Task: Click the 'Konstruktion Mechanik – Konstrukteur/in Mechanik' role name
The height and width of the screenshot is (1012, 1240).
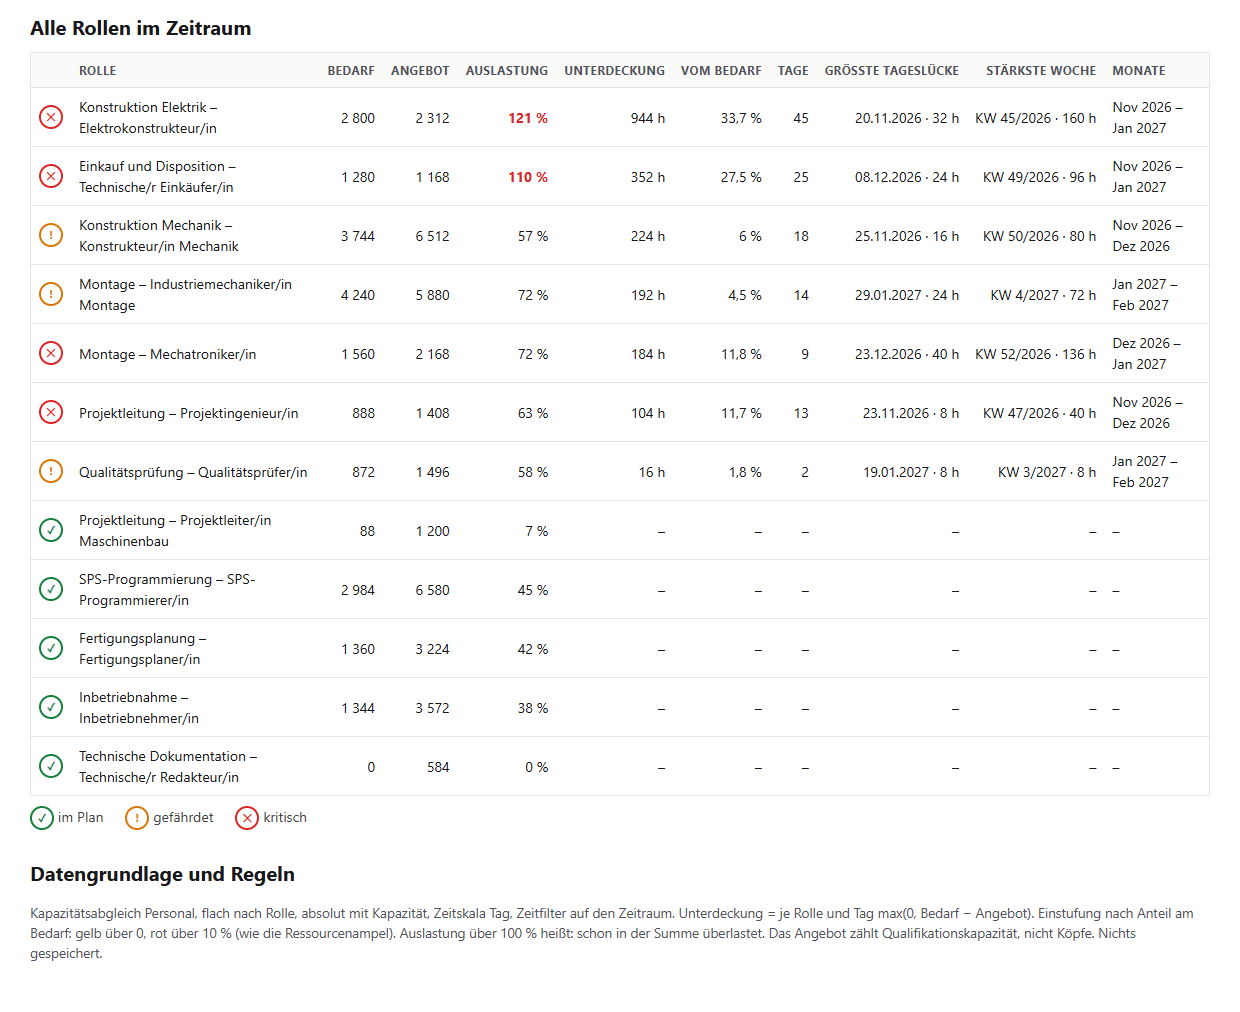Action: [x=159, y=236]
